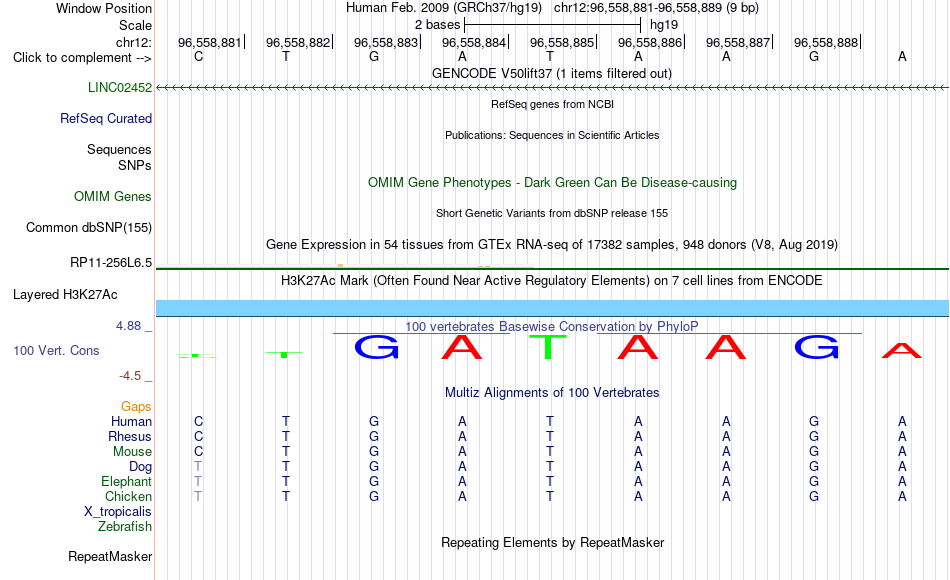Click the chr12:96,558,881-96,558,889 coordinates text
Screen dimensions: 950x580
click(656, 8)
